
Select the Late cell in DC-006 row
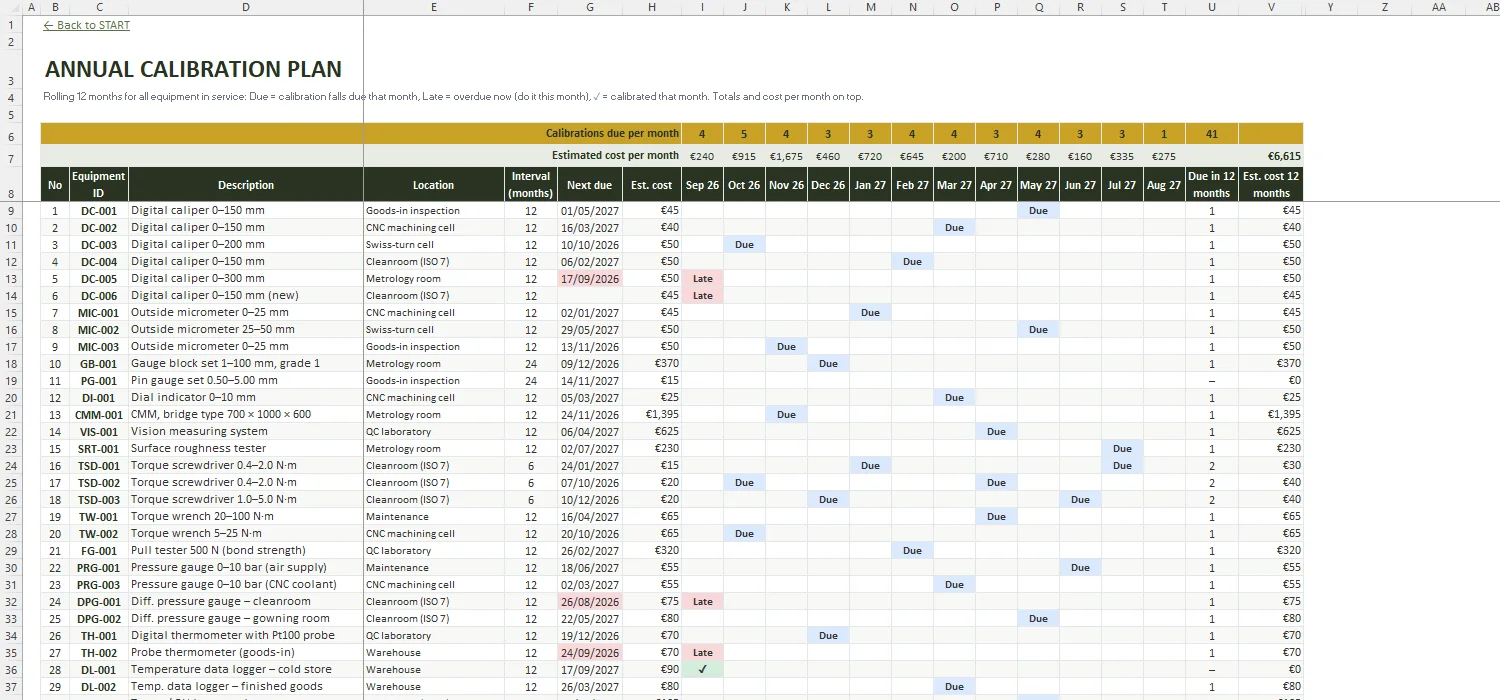click(703, 295)
